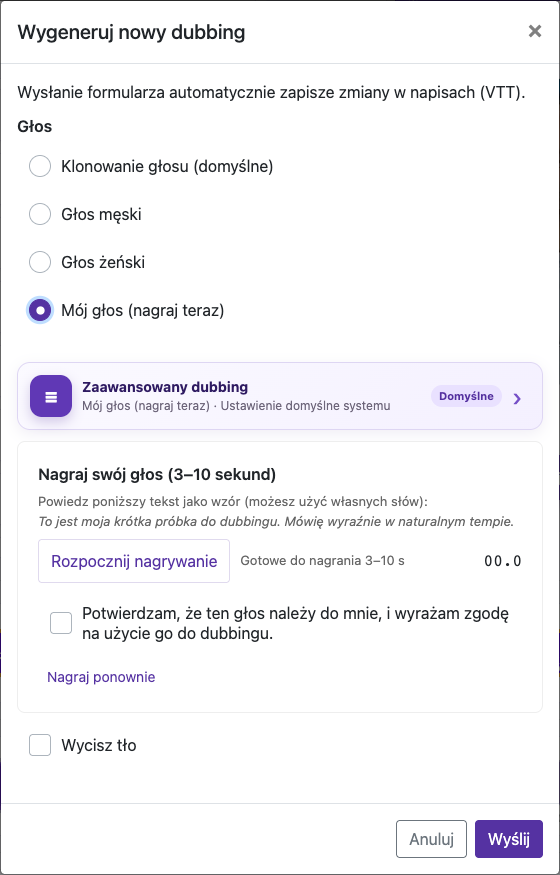
Task: Choose the Głos męski radio option
Action: [40, 214]
